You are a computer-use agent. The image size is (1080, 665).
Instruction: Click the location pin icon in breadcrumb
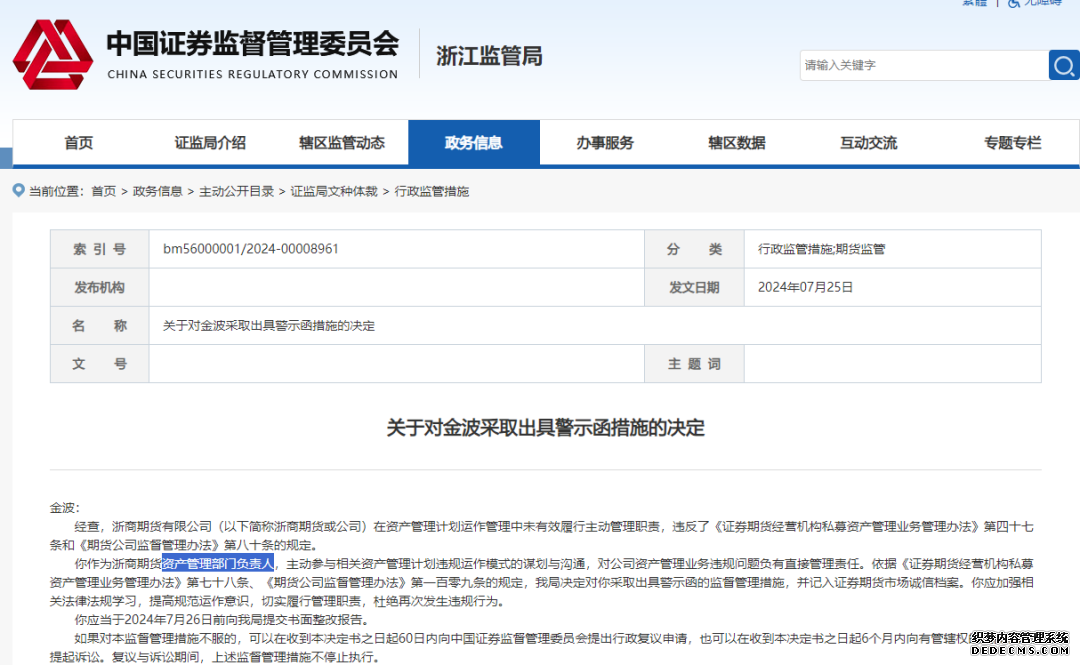coord(19,190)
